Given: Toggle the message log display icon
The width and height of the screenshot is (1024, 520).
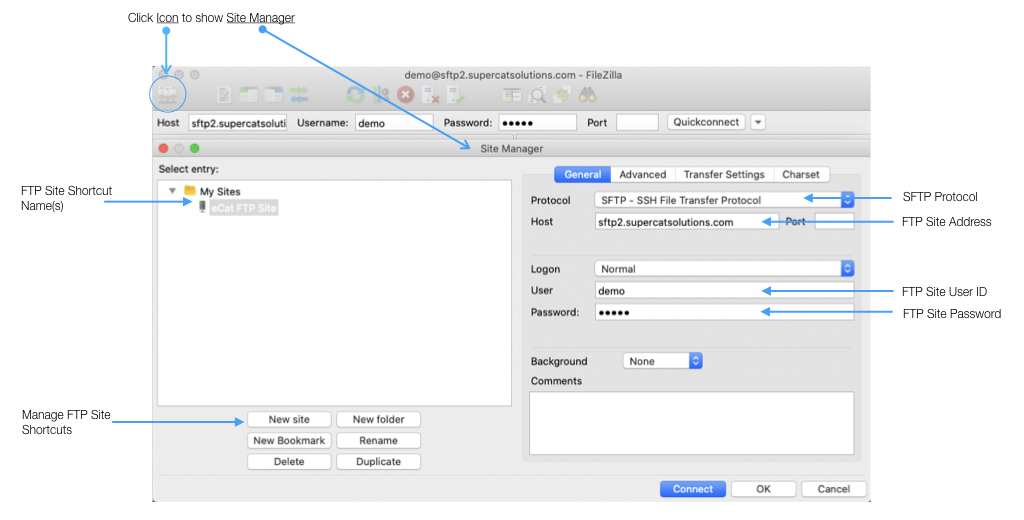Looking at the screenshot, I should point(224,95).
